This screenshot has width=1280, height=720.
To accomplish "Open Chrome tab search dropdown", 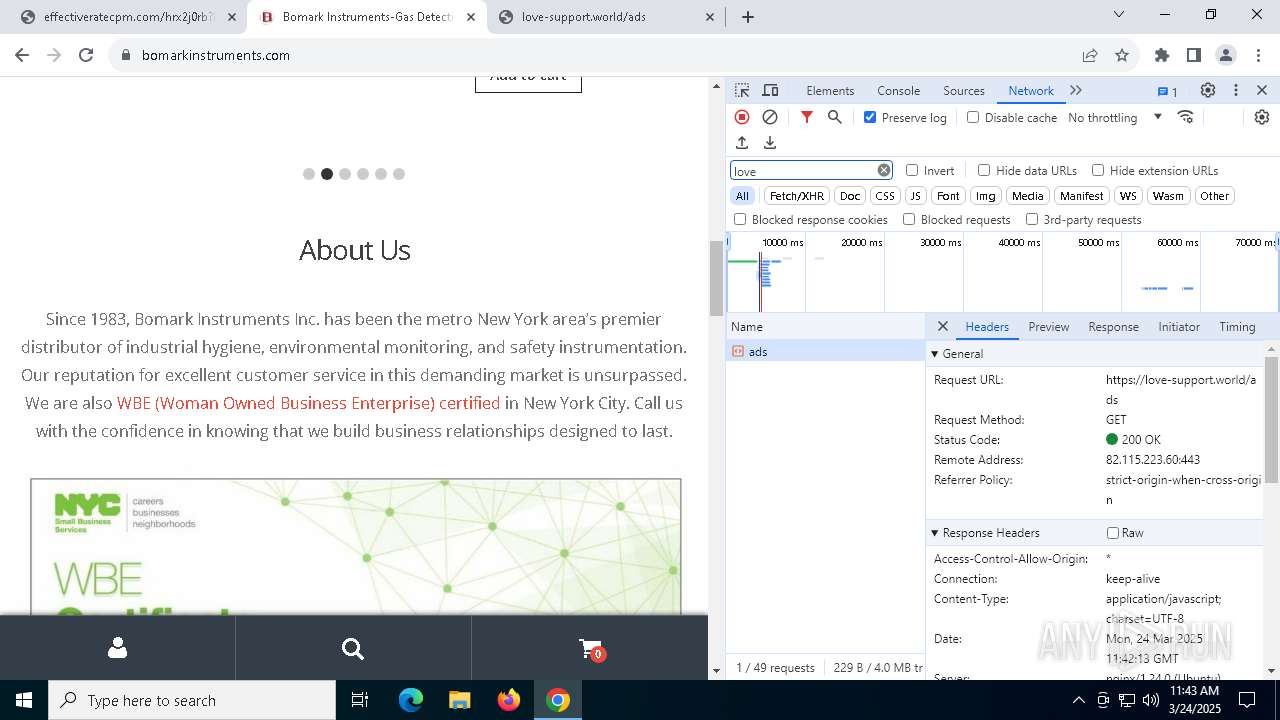I will (x=1119, y=14).
